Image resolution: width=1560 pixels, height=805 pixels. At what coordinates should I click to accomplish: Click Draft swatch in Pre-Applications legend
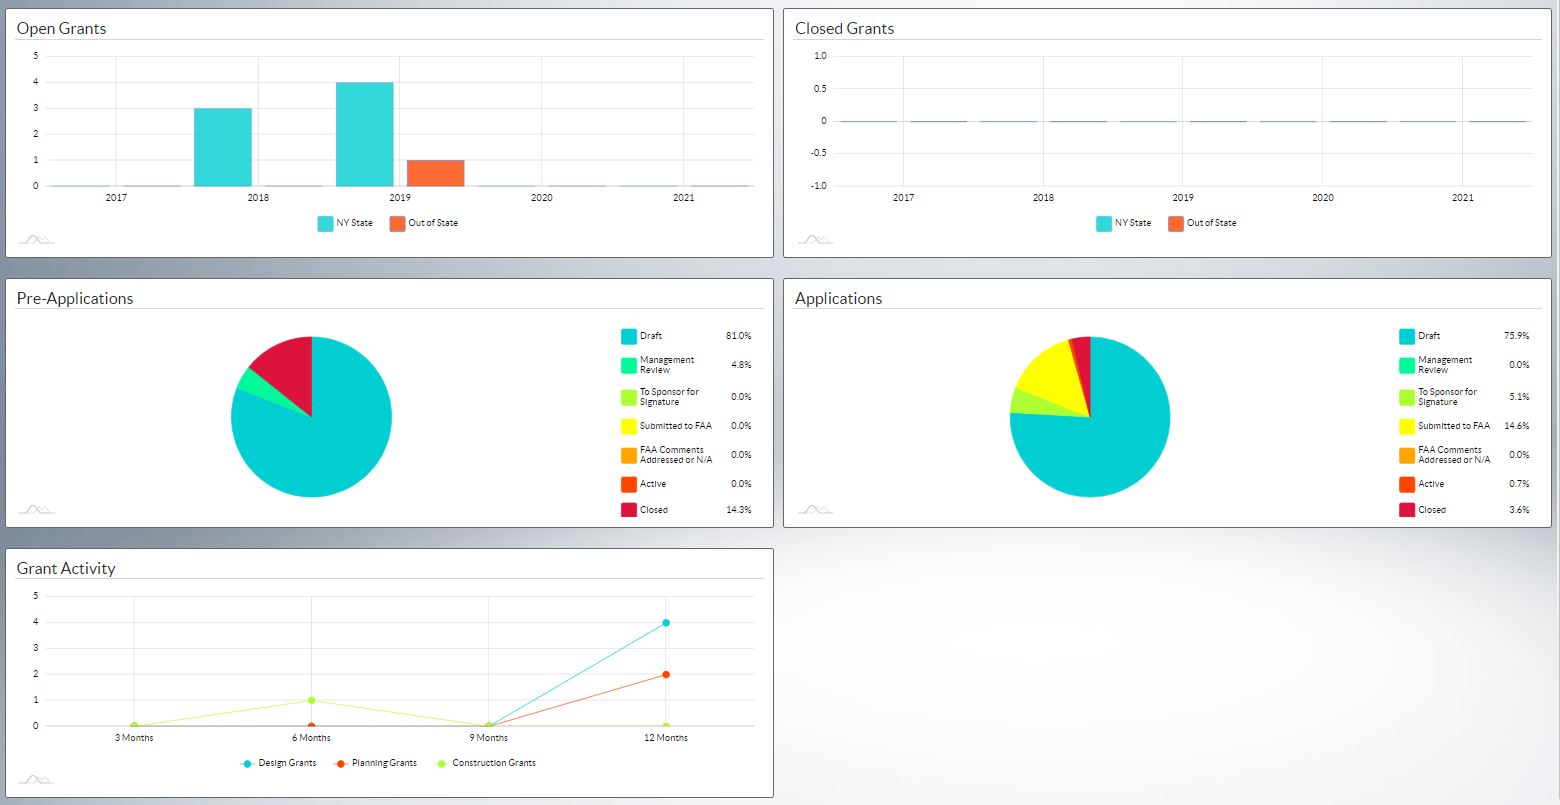coord(629,336)
